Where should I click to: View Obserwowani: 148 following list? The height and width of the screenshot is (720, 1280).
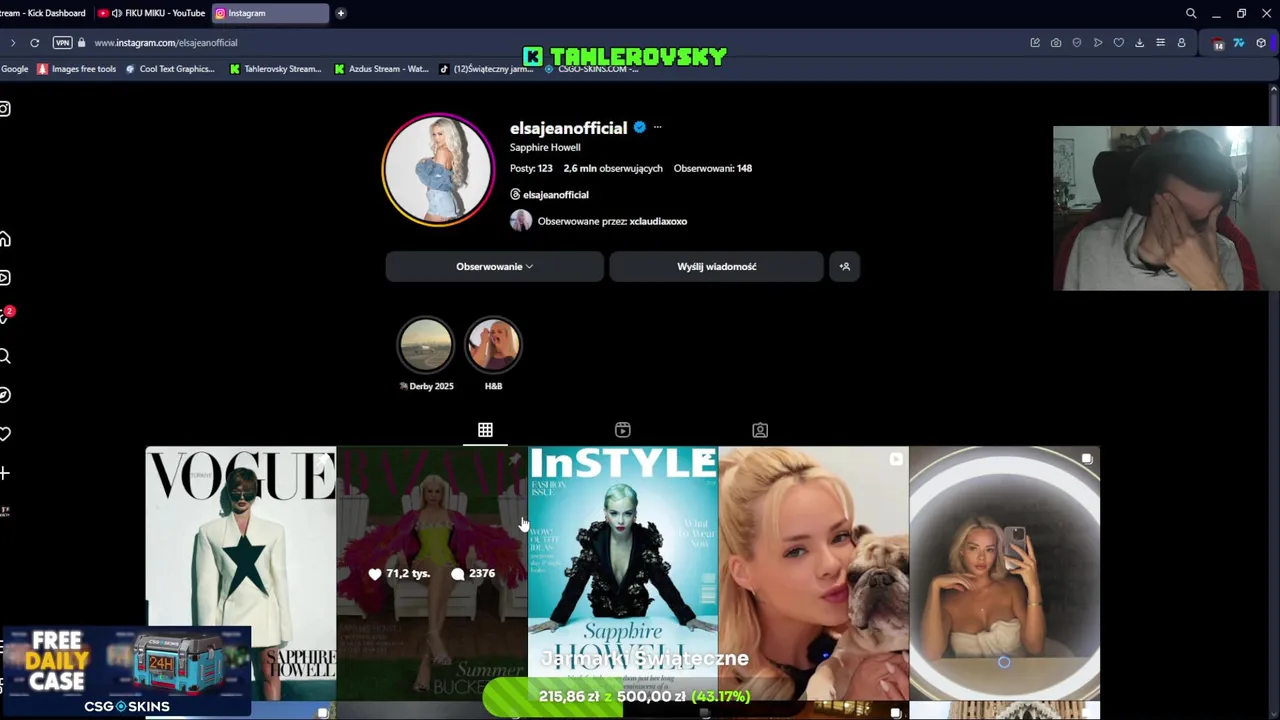click(x=713, y=168)
